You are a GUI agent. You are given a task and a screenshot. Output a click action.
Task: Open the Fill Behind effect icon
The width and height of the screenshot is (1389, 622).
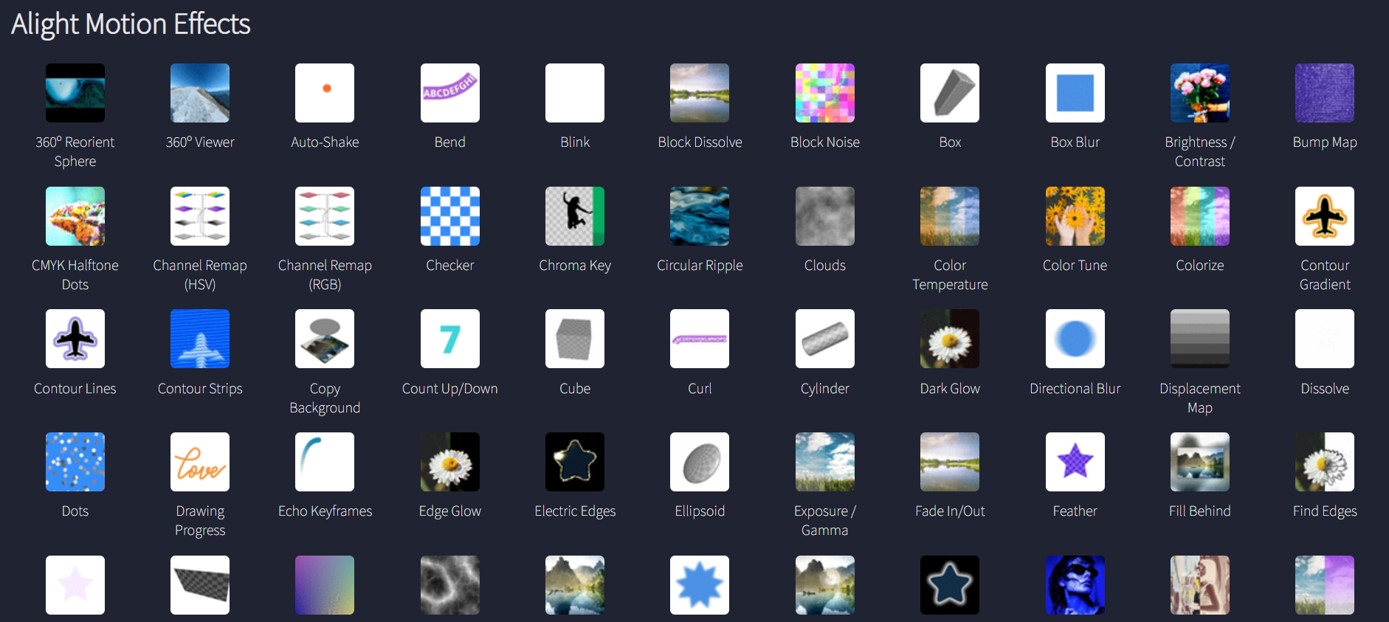[x=1200, y=462]
